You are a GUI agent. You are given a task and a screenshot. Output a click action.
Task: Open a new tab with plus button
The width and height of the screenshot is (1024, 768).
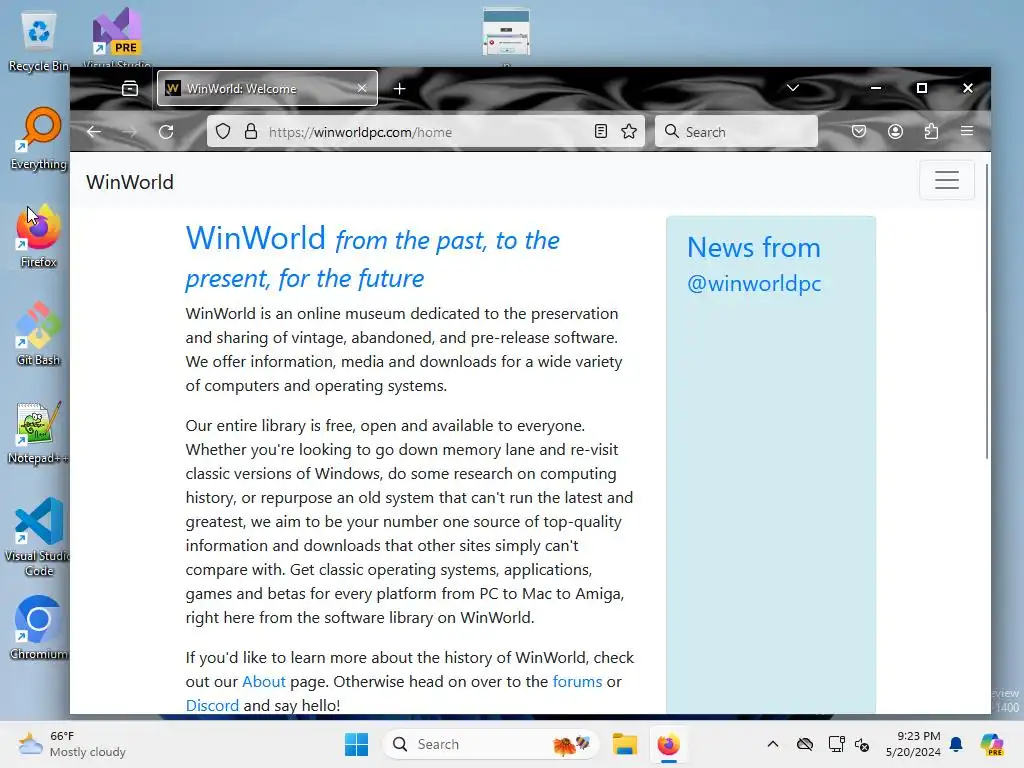click(400, 88)
